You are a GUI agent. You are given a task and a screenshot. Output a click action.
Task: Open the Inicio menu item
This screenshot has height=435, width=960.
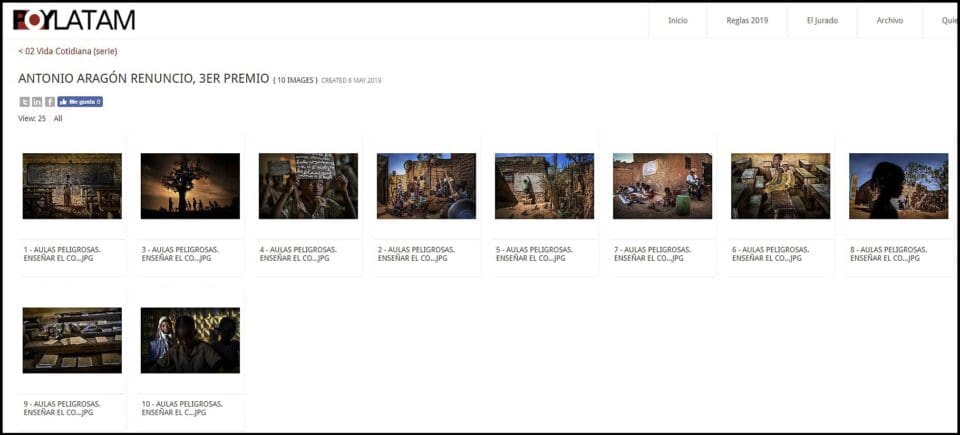(678, 20)
